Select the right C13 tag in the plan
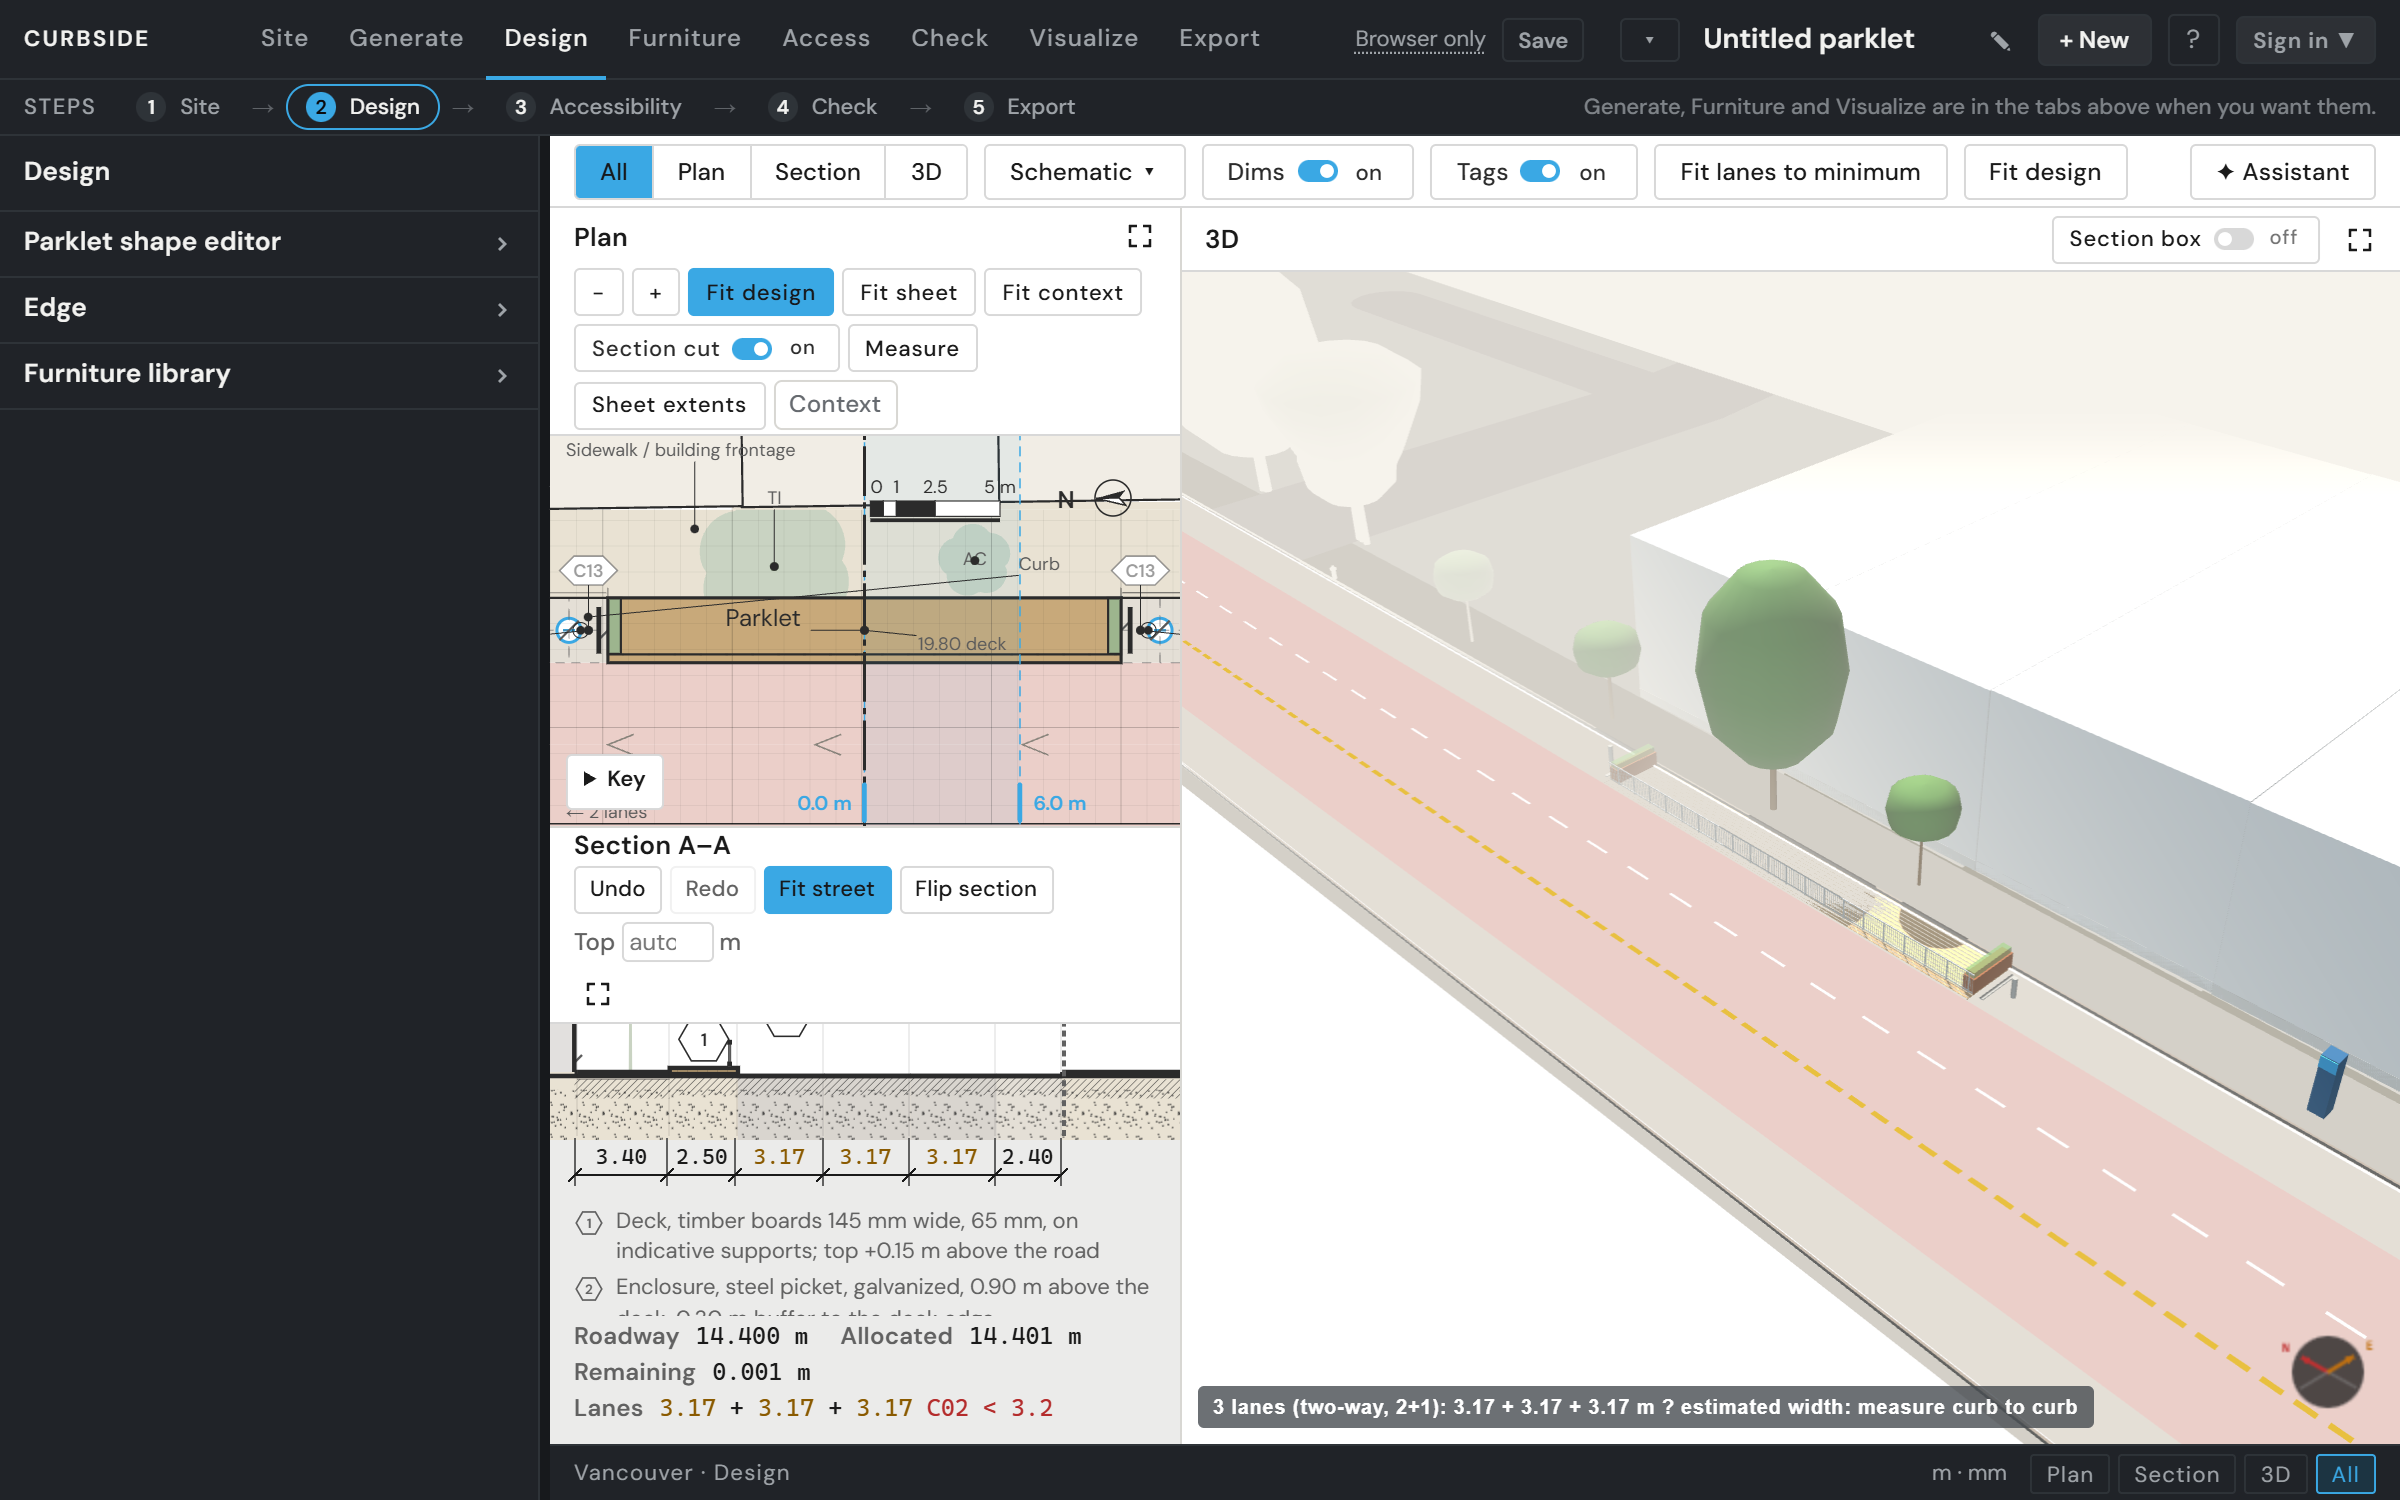 1140,570
